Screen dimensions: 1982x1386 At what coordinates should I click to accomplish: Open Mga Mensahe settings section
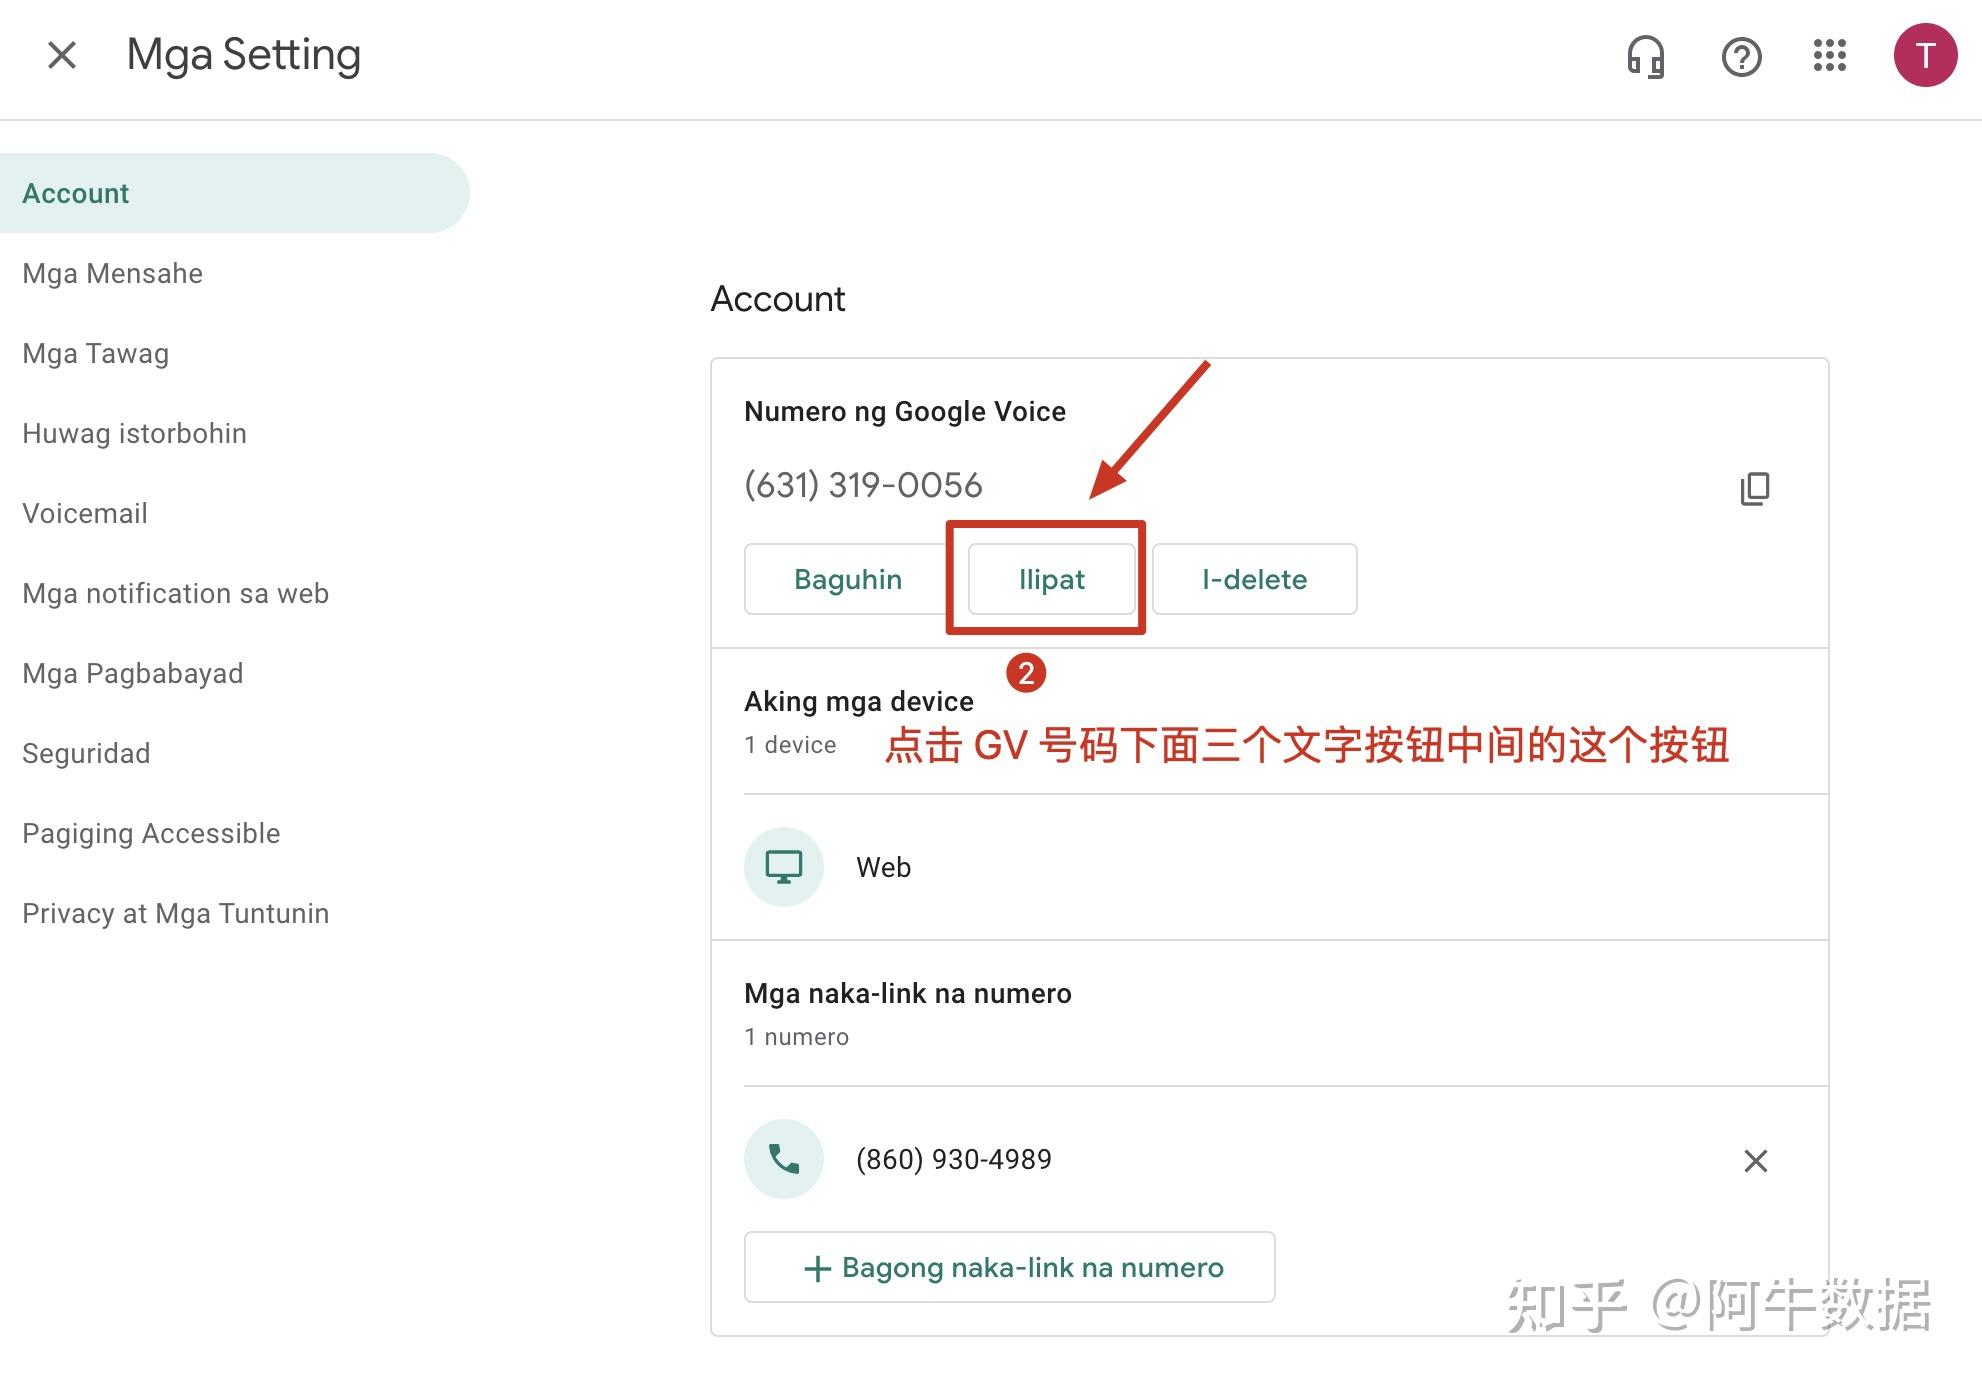click(x=111, y=273)
